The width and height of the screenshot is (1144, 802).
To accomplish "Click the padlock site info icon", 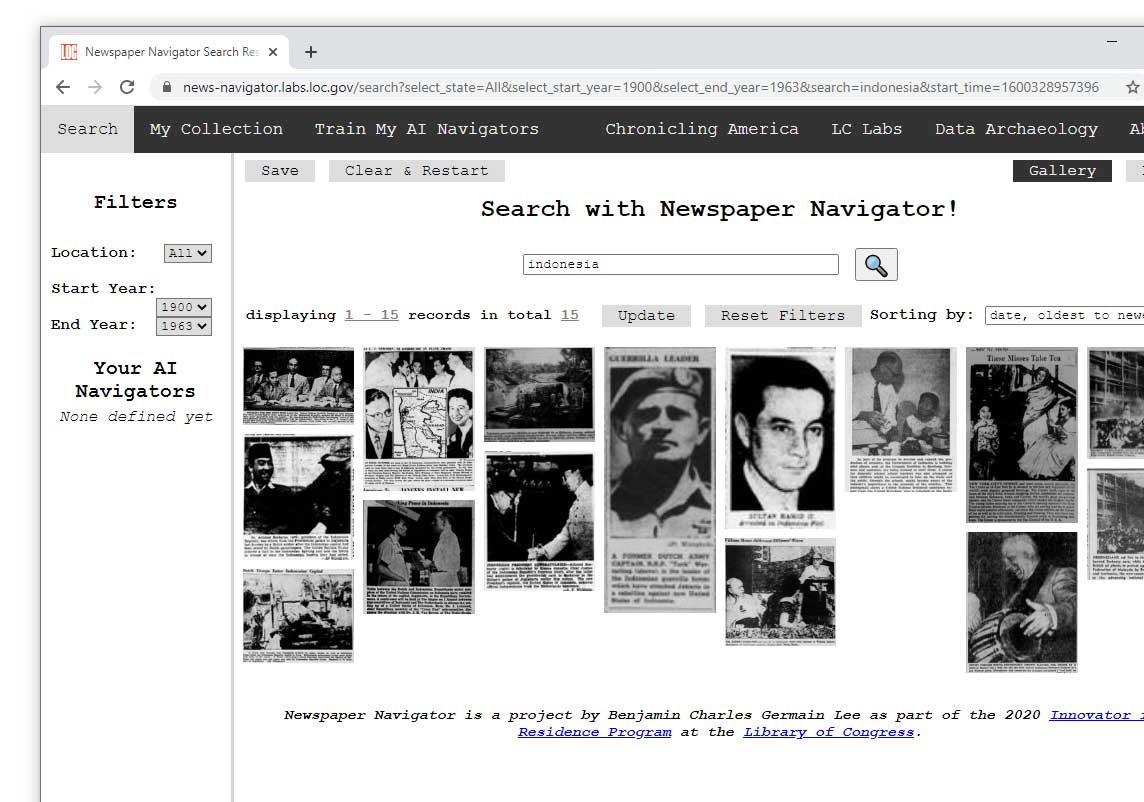I will click(167, 88).
